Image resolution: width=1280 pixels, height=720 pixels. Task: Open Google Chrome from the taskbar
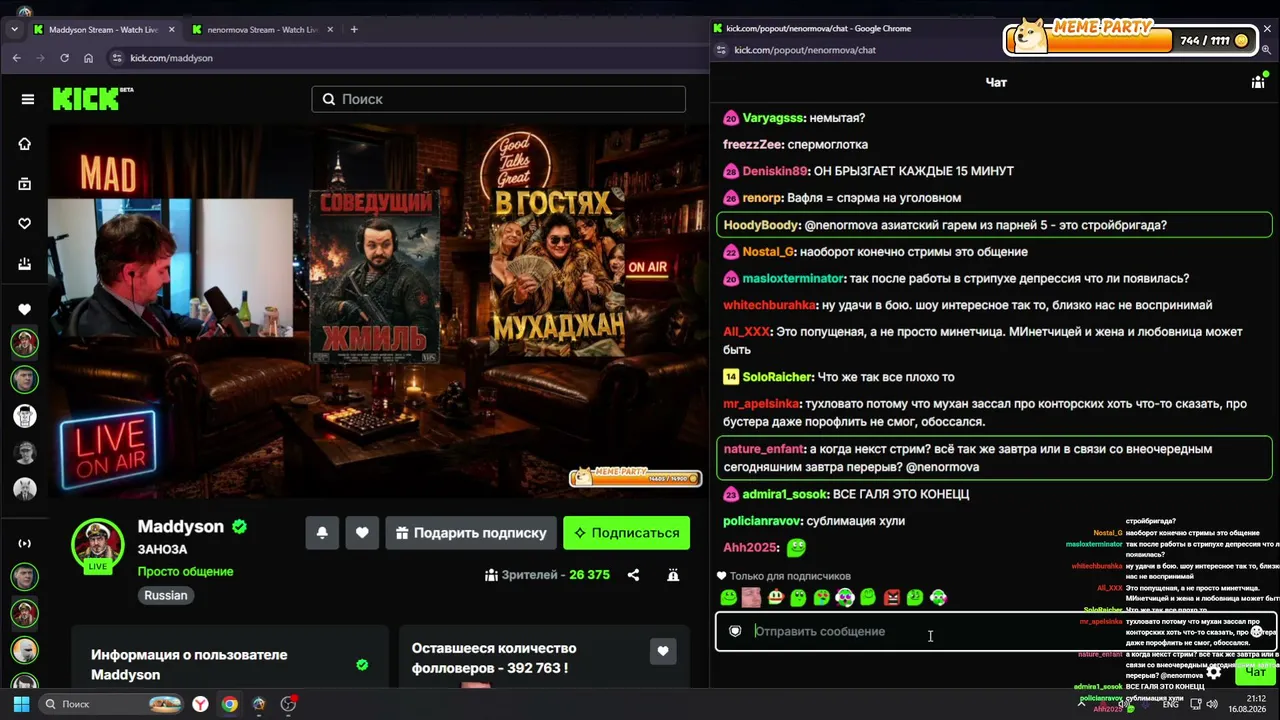point(230,704)
